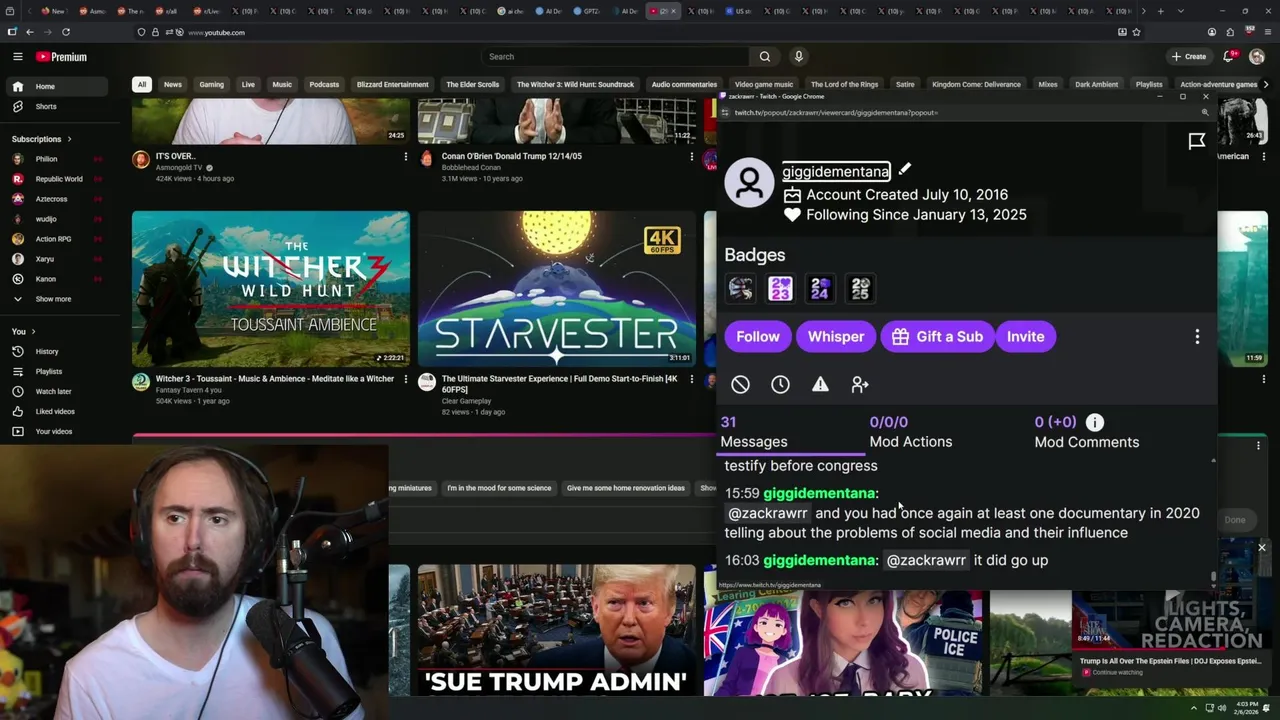Open options for the Starvester video

point(691,379)
